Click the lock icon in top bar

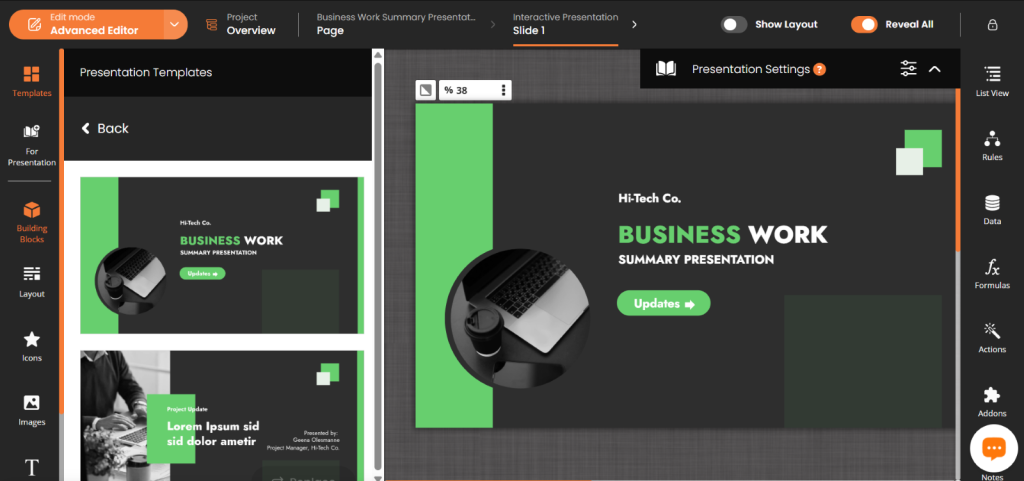click(x=992, y=25)
